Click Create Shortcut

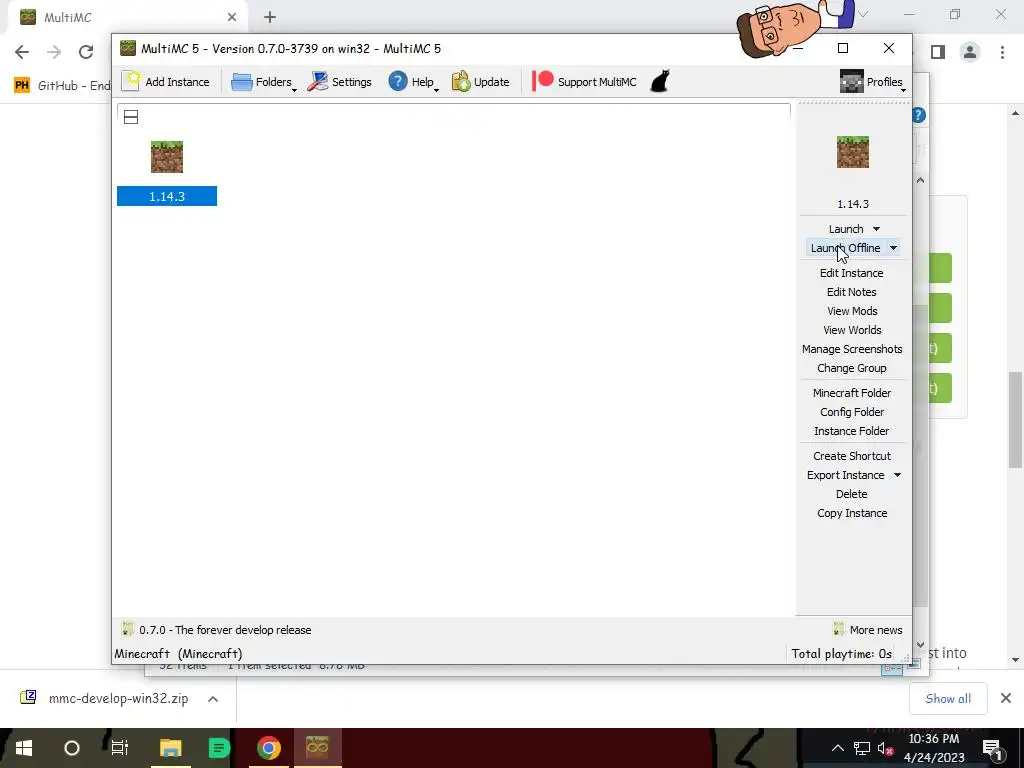pos(852,456)
